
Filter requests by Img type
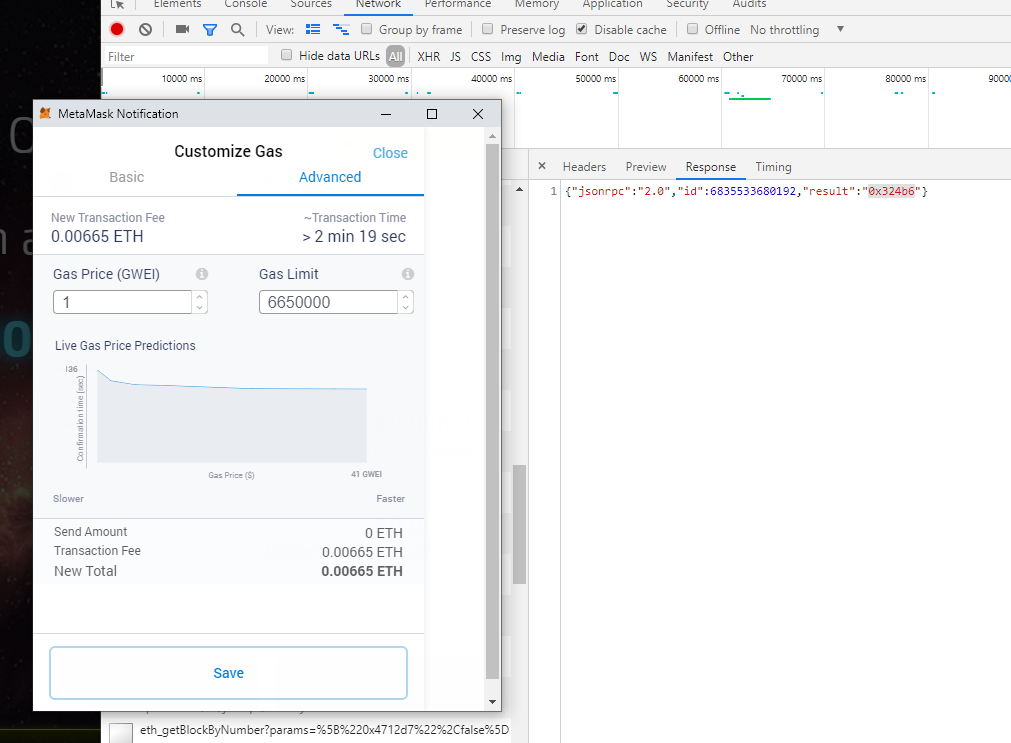(x=511, y=57)
